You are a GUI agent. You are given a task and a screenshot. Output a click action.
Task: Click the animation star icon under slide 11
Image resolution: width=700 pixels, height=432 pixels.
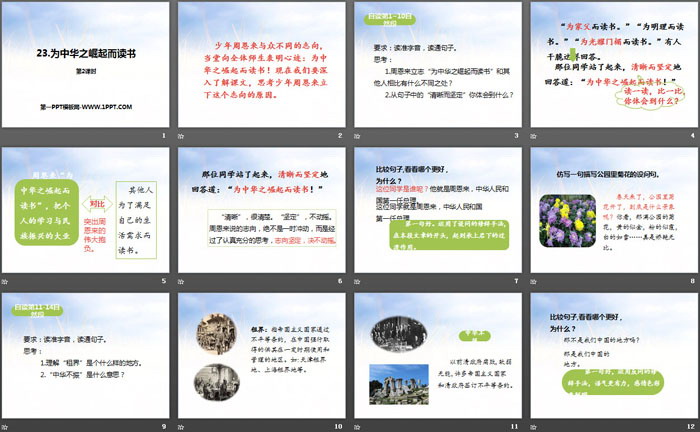(x=357, y=427)
